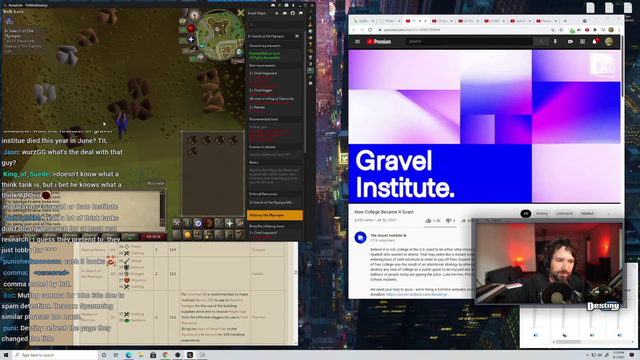
Task: Open the RuneLite sidebar info panel icon
Action: point(311,83)
